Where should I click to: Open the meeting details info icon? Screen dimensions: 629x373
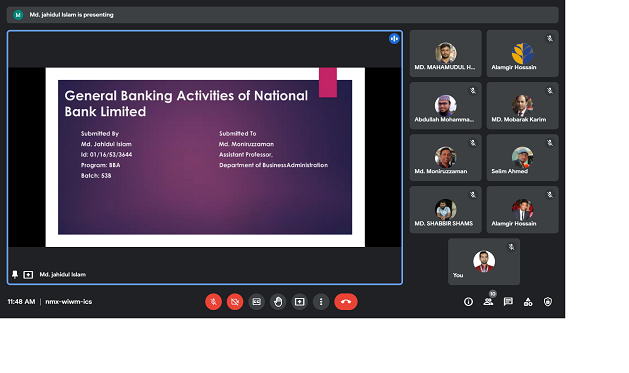468,302
